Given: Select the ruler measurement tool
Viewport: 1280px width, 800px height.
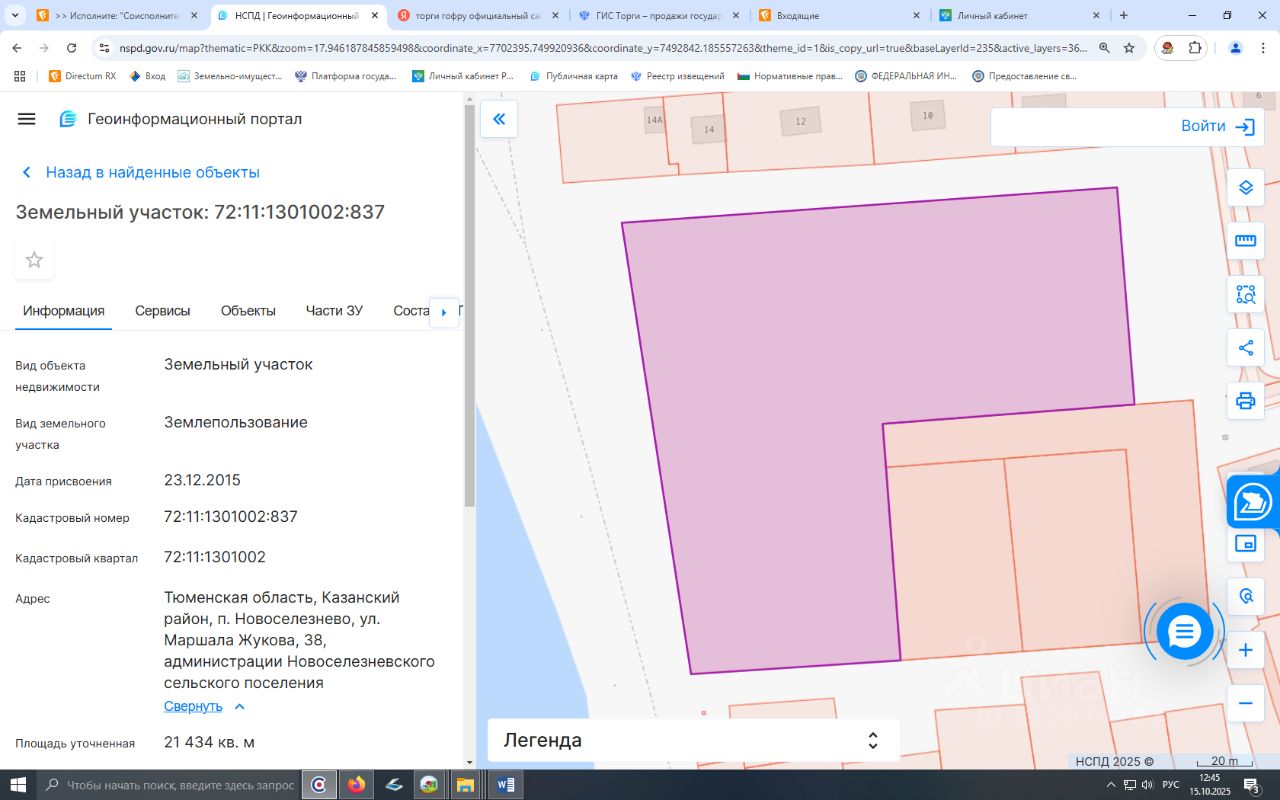Looking at the screenshot, I should tap(1245, 241).
